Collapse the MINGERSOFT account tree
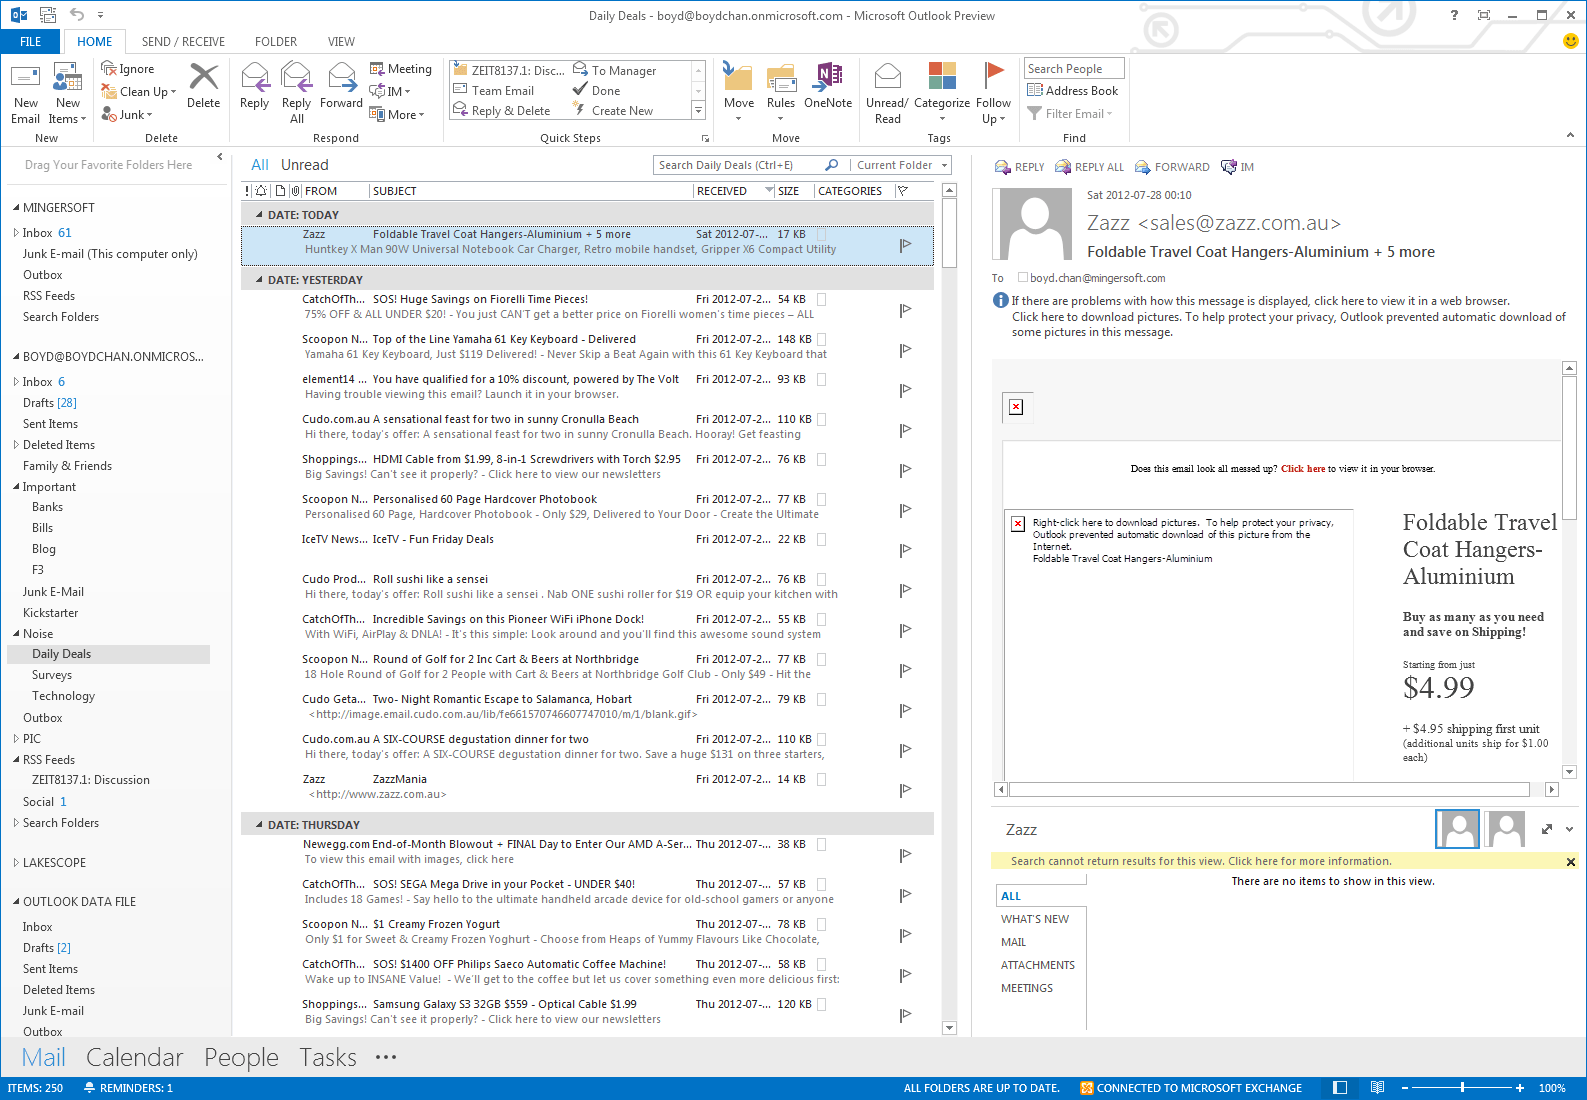 tap(16, 208)
